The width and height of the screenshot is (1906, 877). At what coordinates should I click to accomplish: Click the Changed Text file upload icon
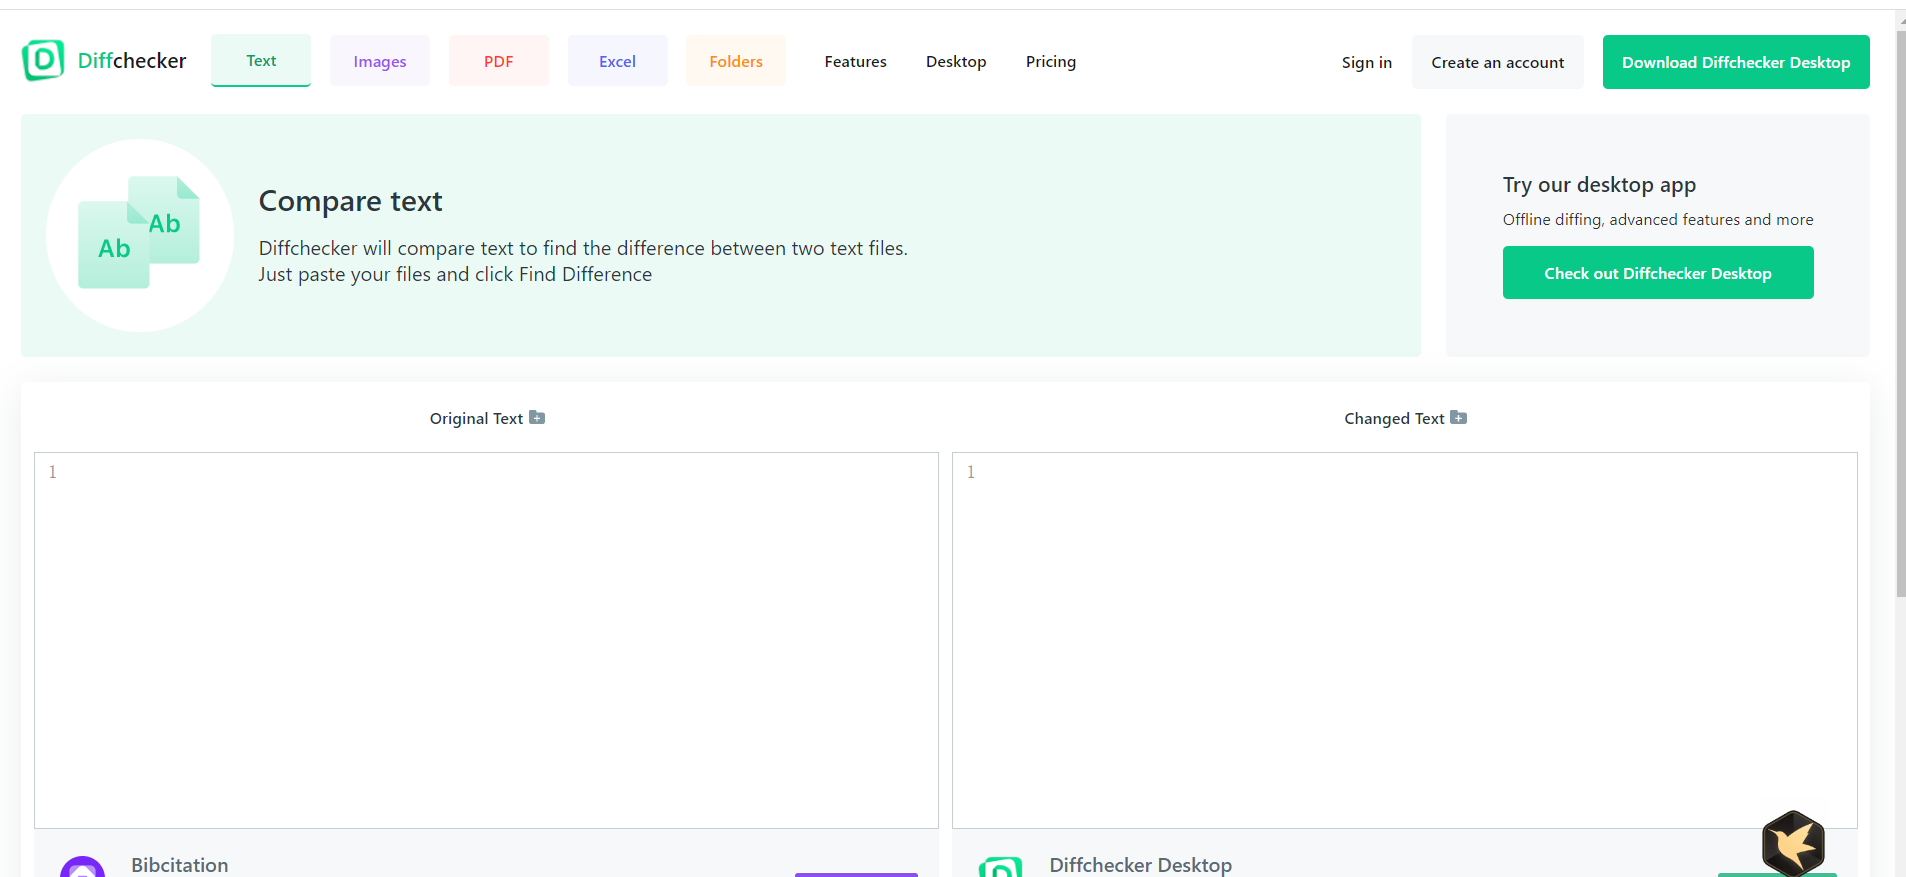pos(1458,418)
